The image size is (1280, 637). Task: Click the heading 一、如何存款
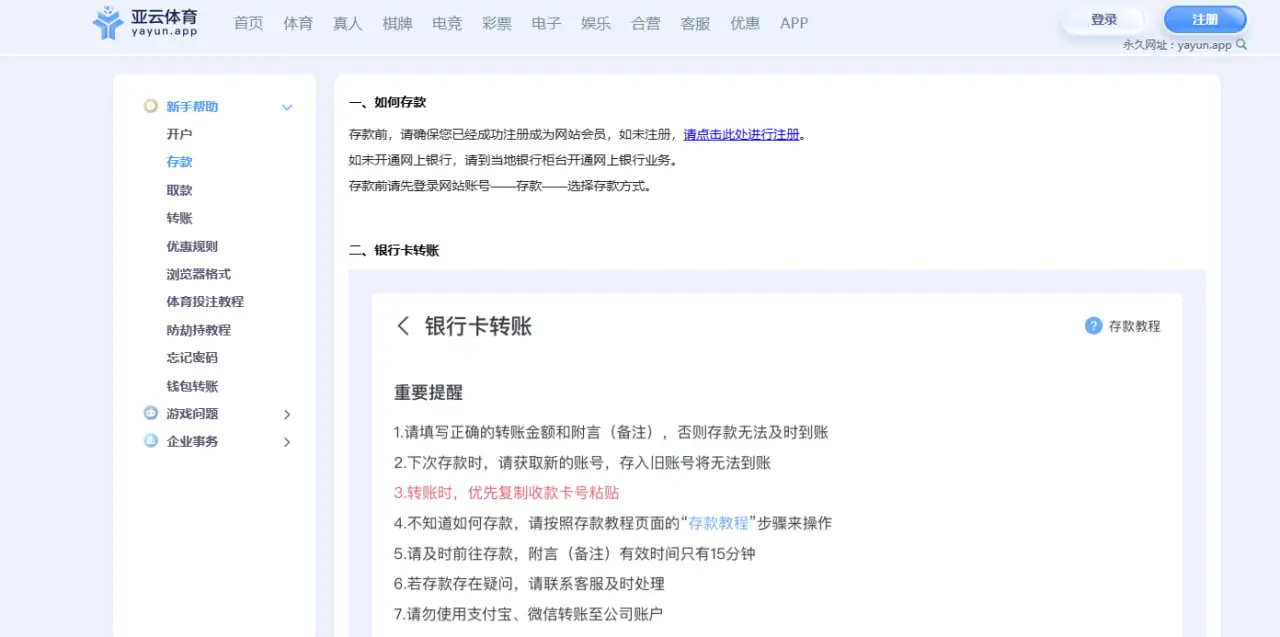387,102
